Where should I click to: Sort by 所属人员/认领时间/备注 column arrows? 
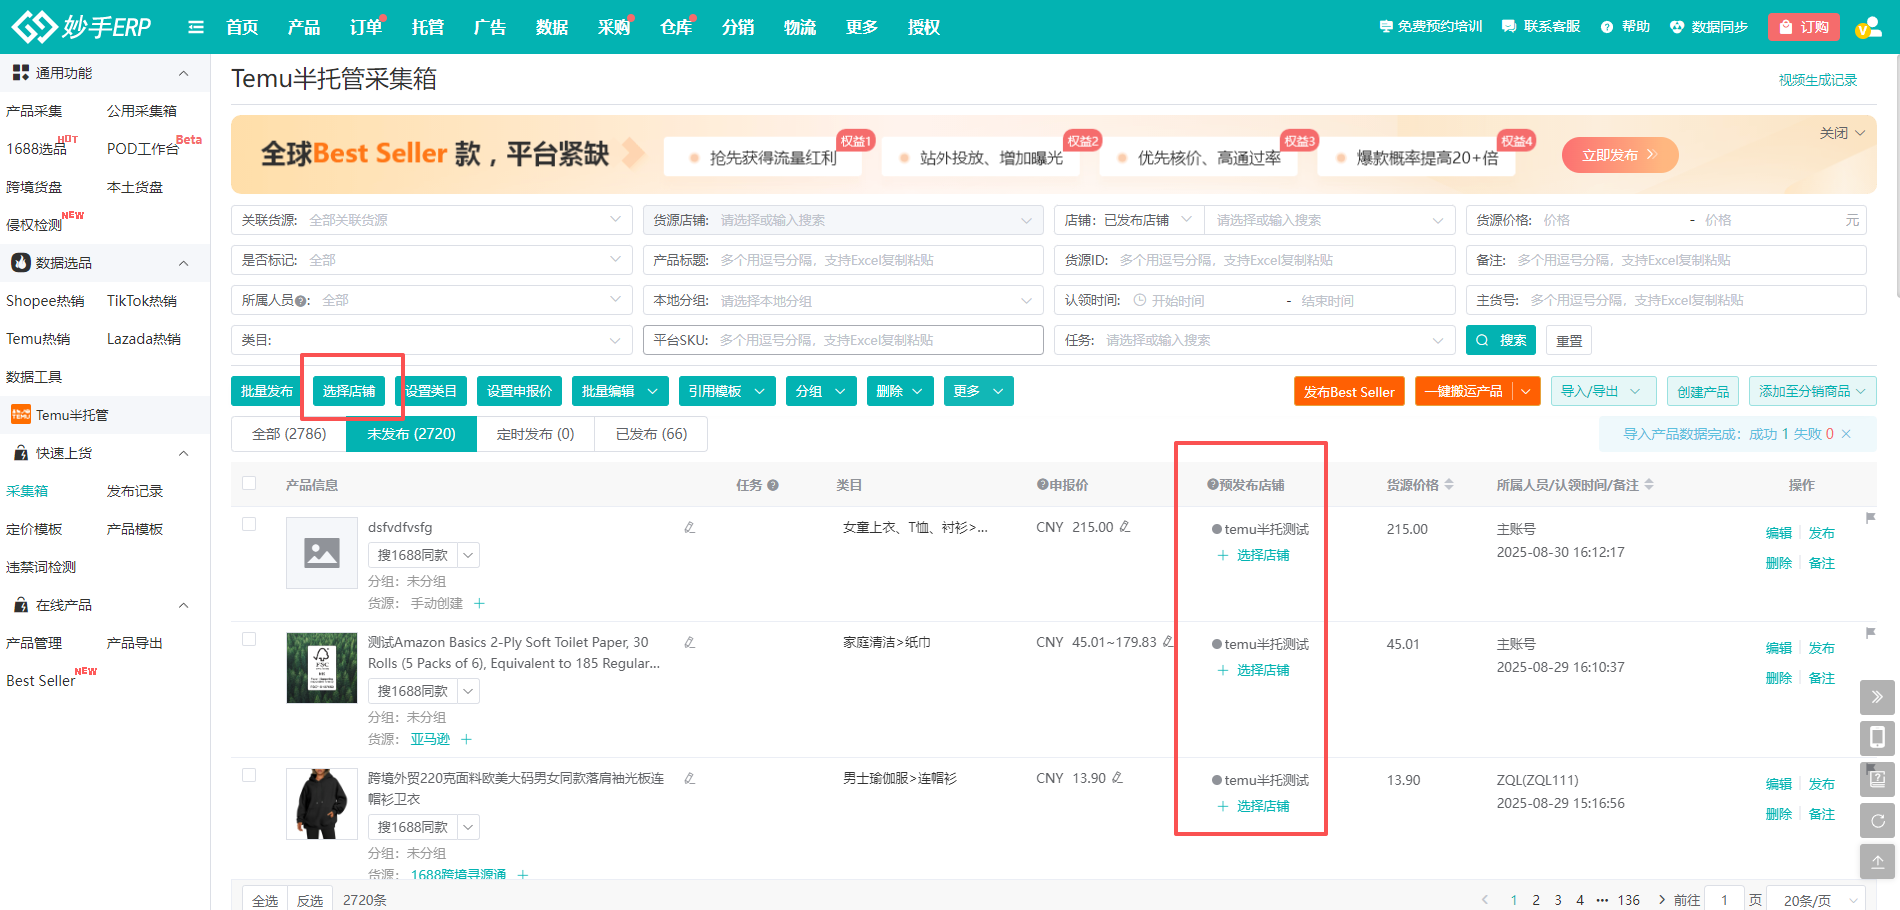click(x=1649, y=484)
